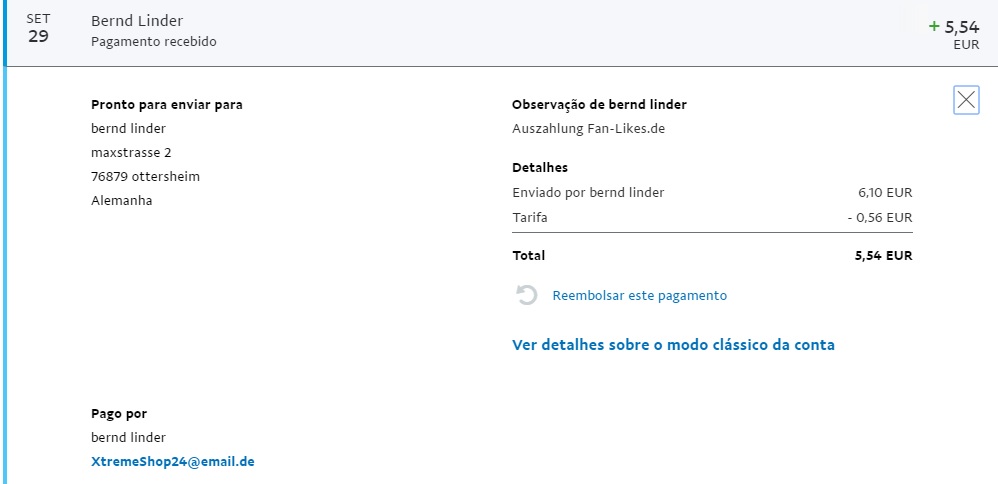
Task: Click the Alemanha country line
Action: point(121,200)
